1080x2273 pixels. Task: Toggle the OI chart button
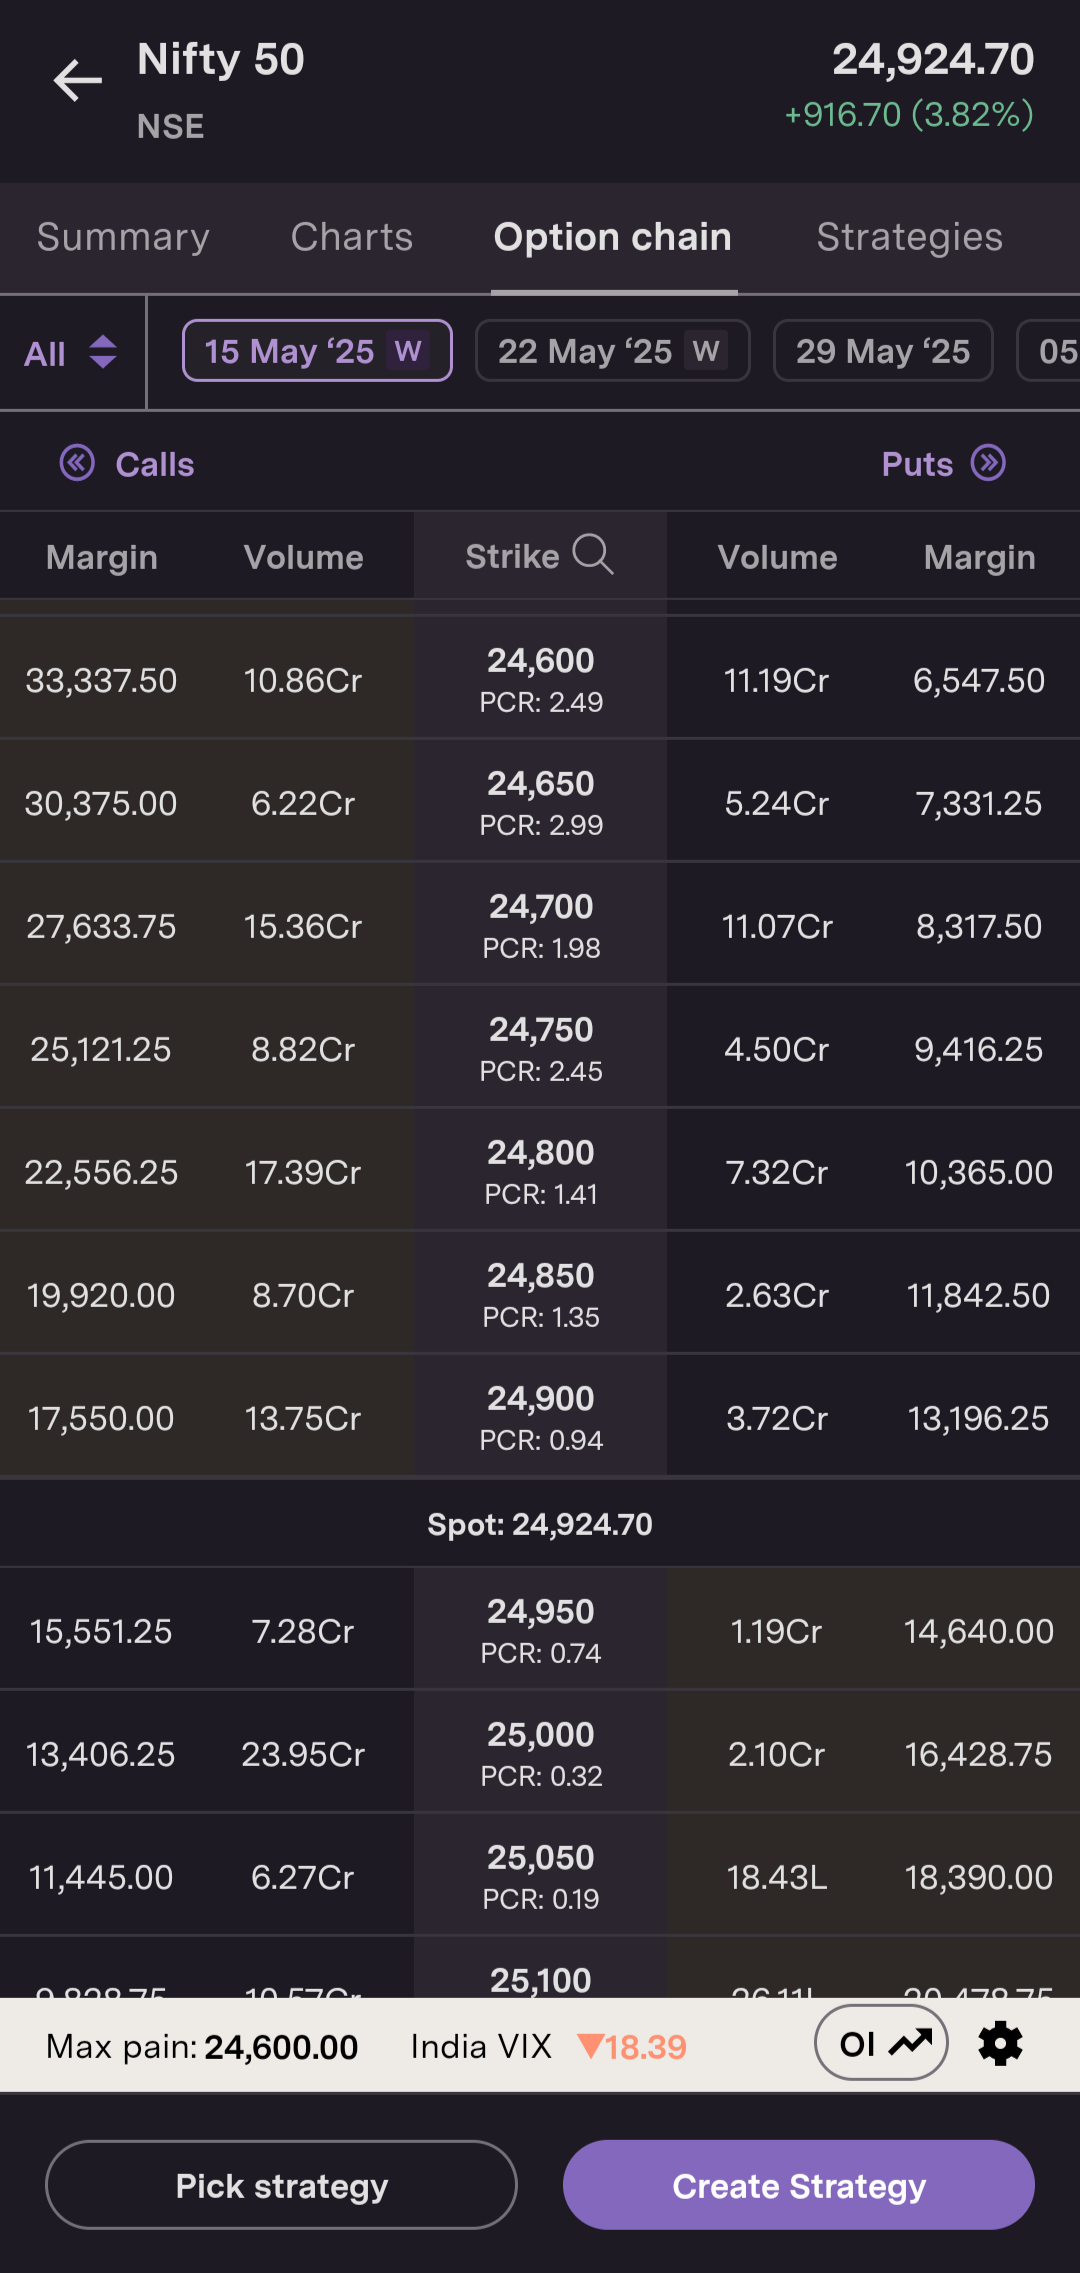pyautogui.click(x=881, y=2044)
